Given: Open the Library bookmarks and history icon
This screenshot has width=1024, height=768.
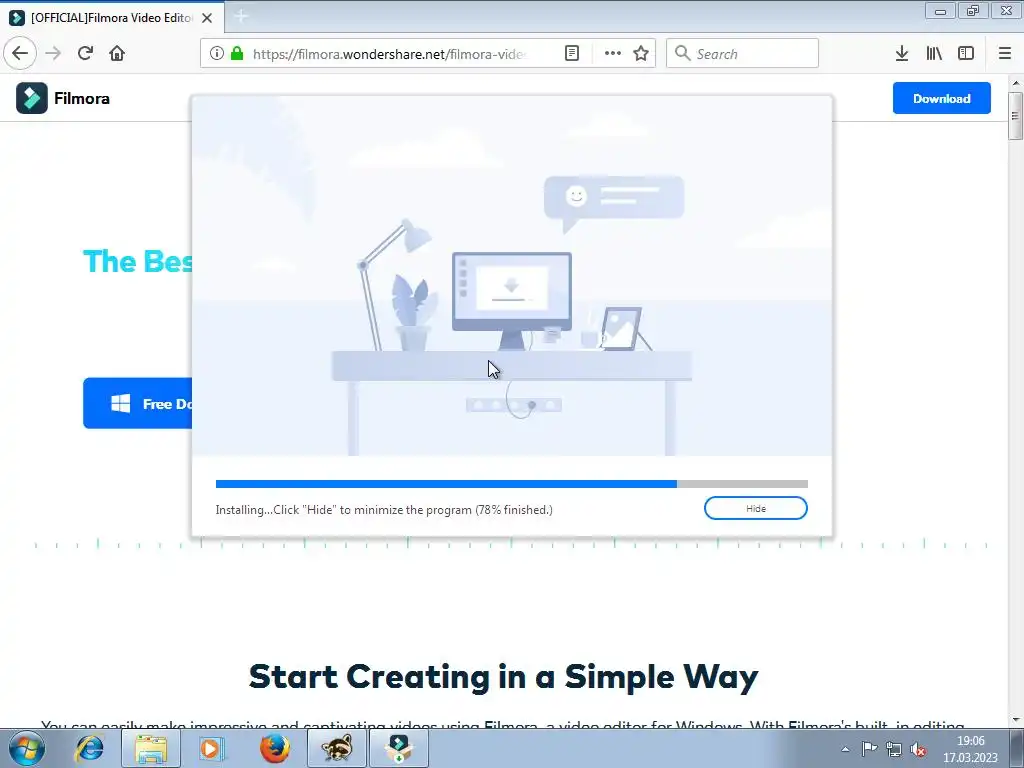Looking at the screenshot, I should tap(934, 53).
